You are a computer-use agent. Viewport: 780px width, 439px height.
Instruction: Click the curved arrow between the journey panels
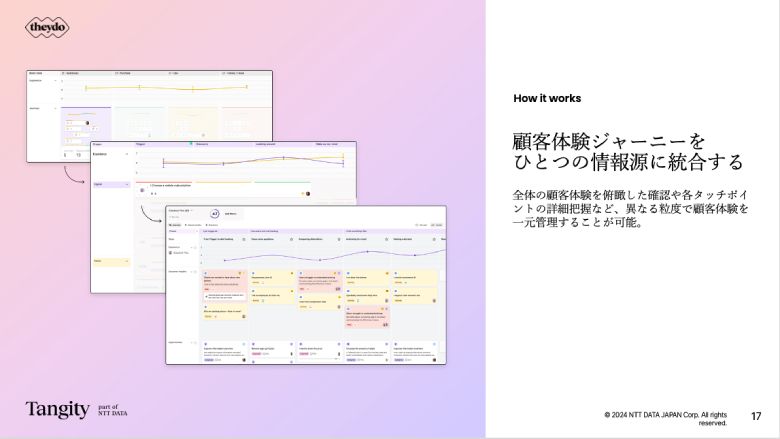coord(74,175)
